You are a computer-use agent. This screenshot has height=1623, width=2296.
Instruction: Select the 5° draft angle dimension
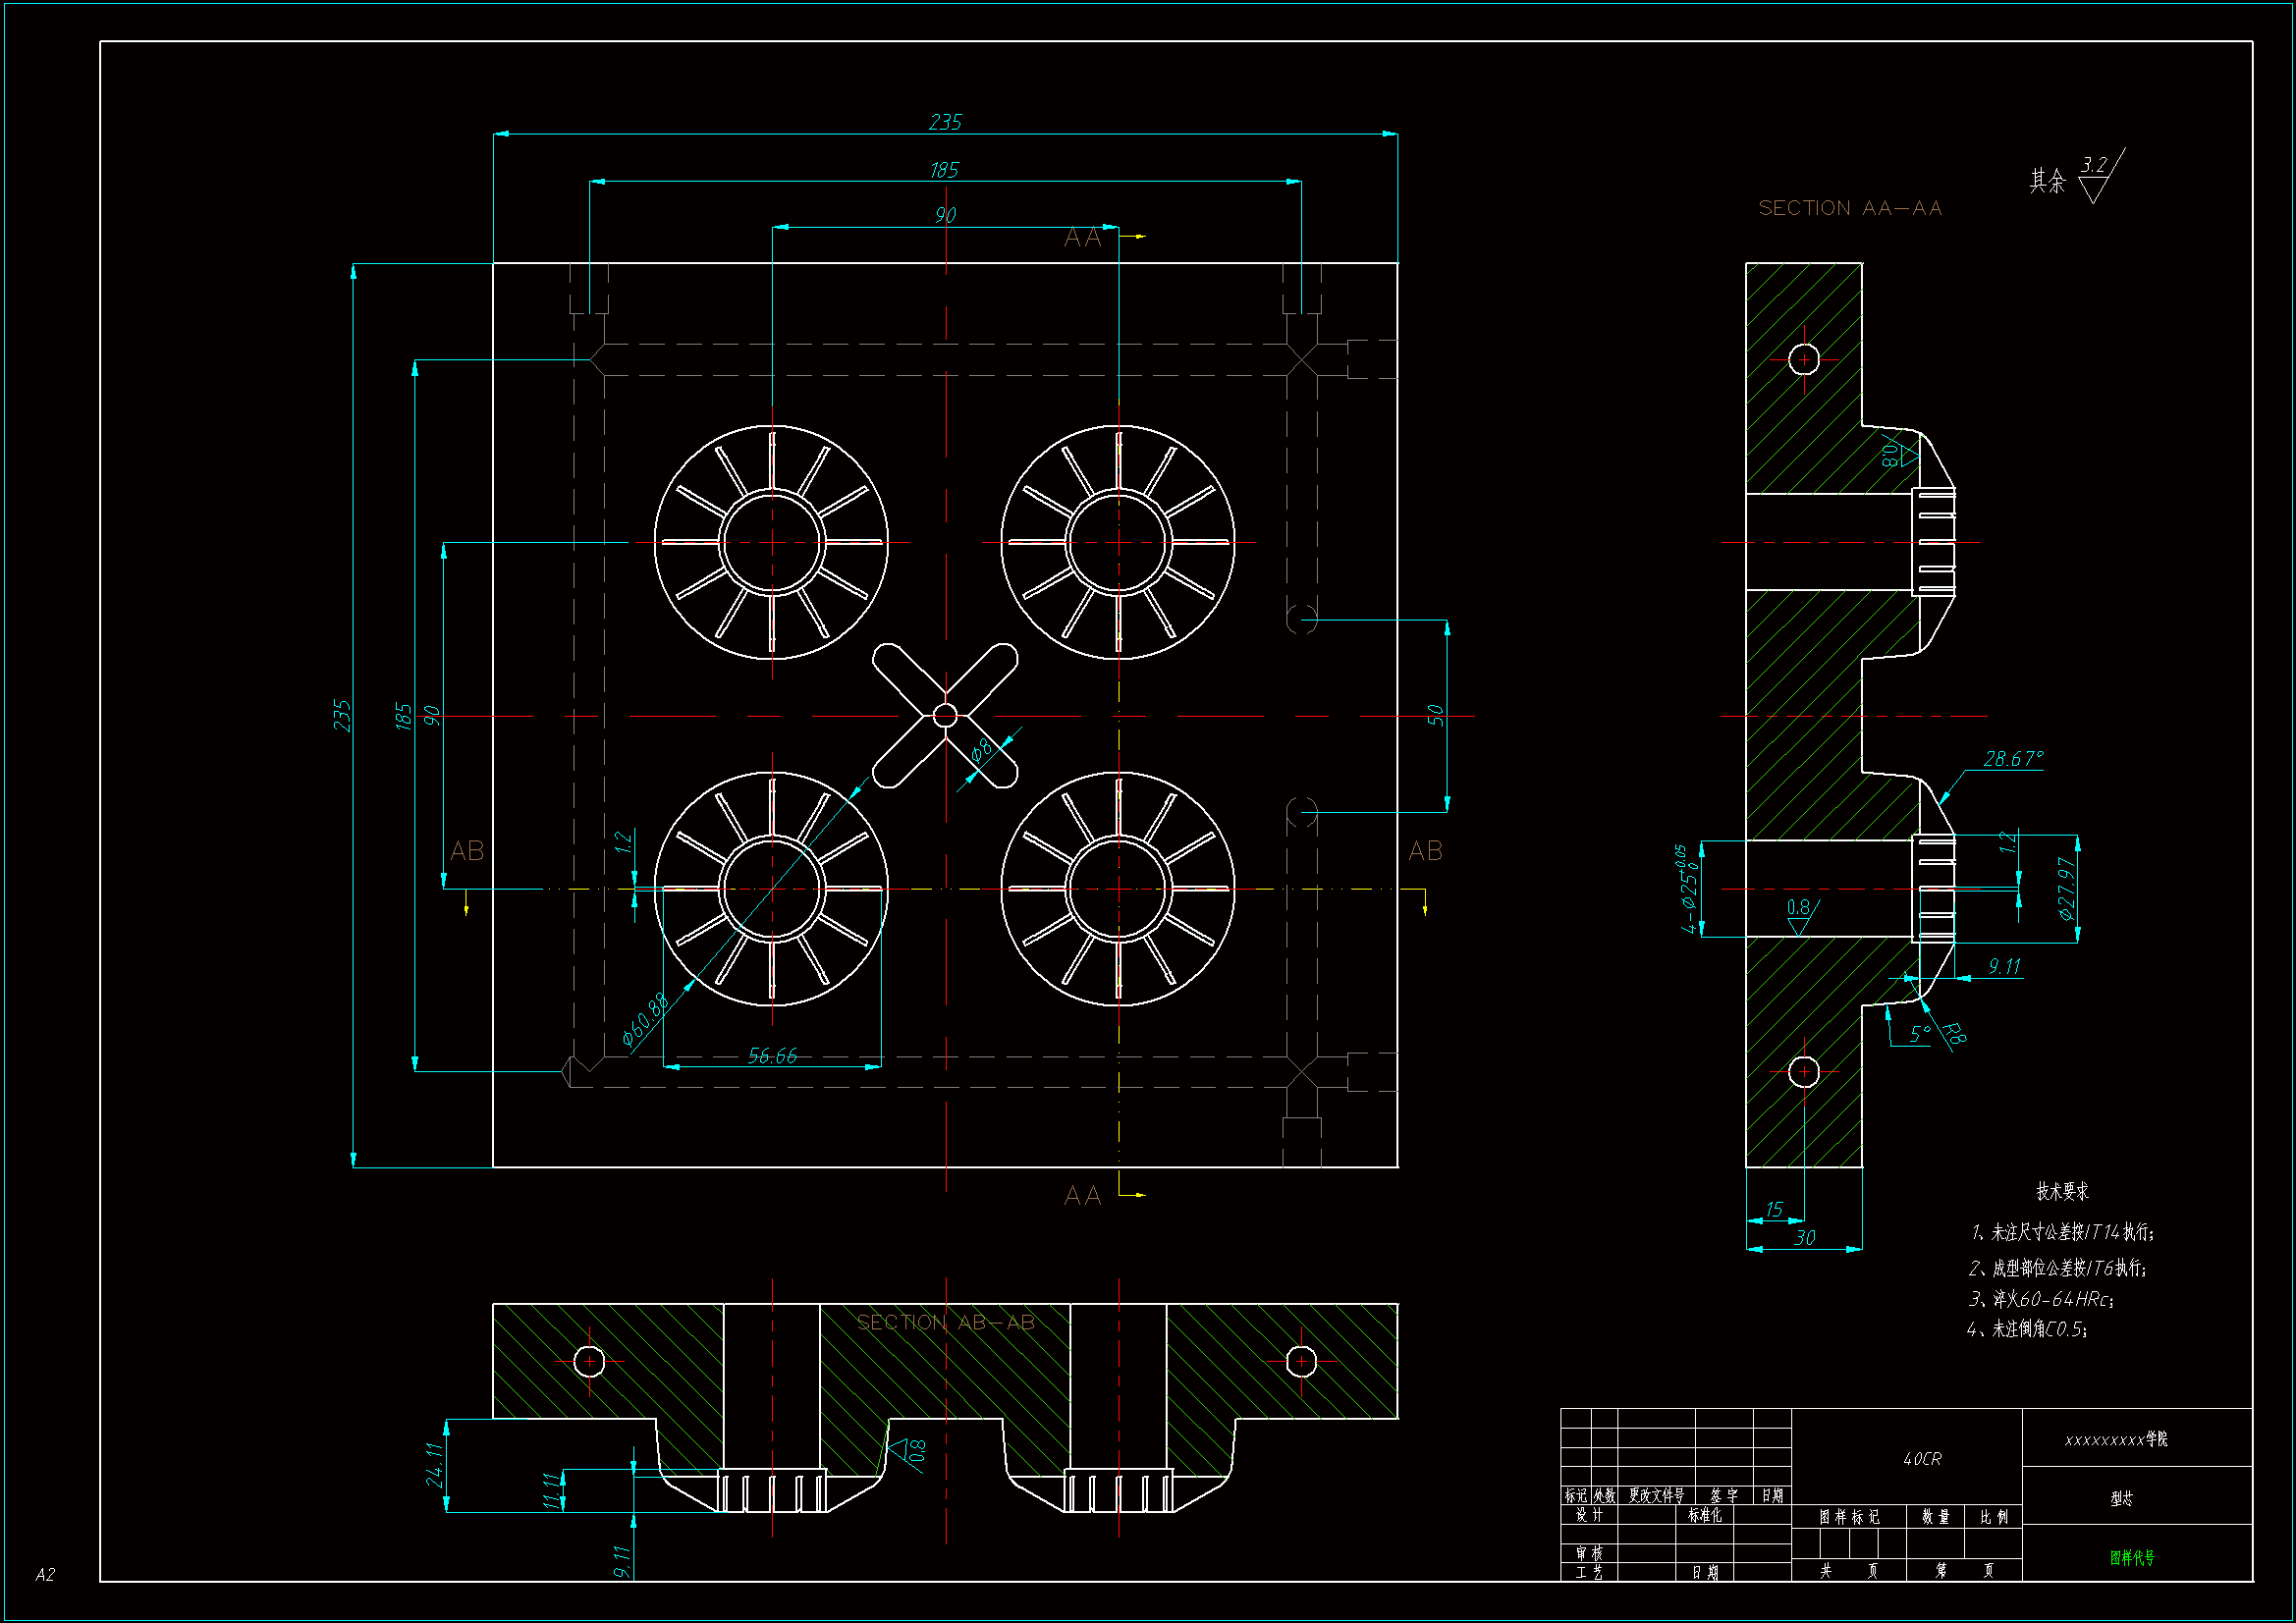pos(1919,1033)
